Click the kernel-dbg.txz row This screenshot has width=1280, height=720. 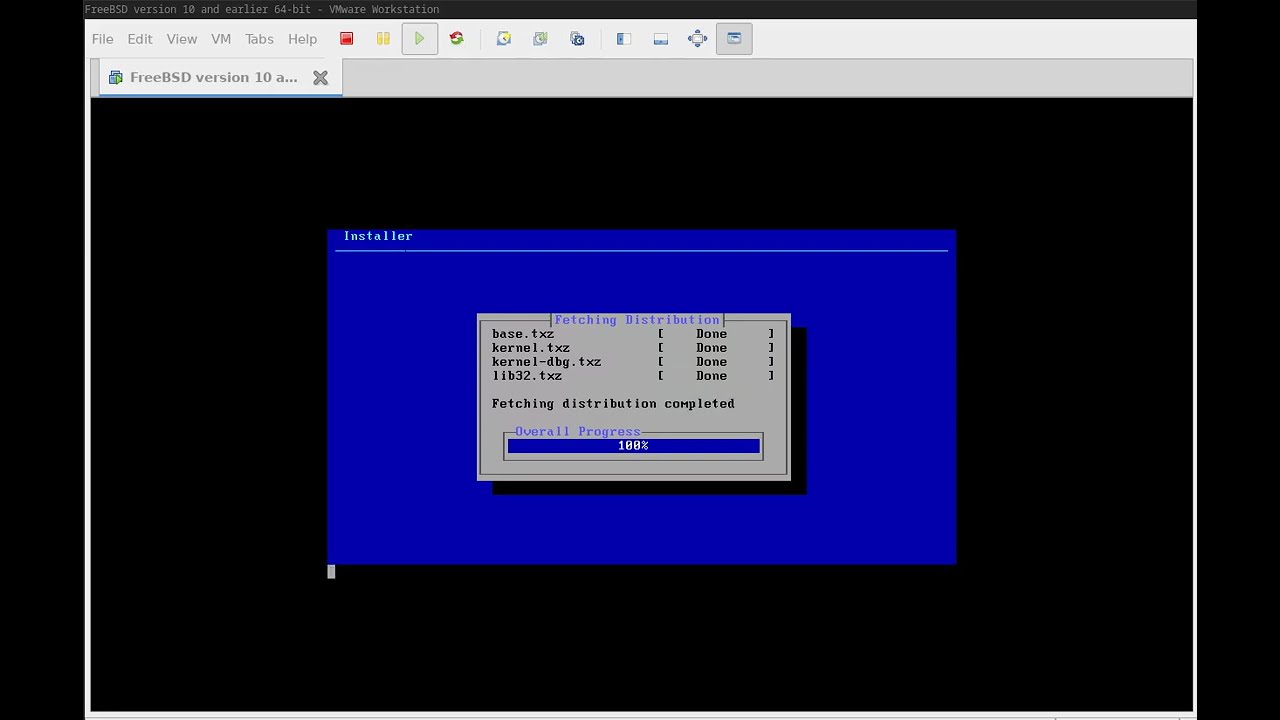click(633, 362)
